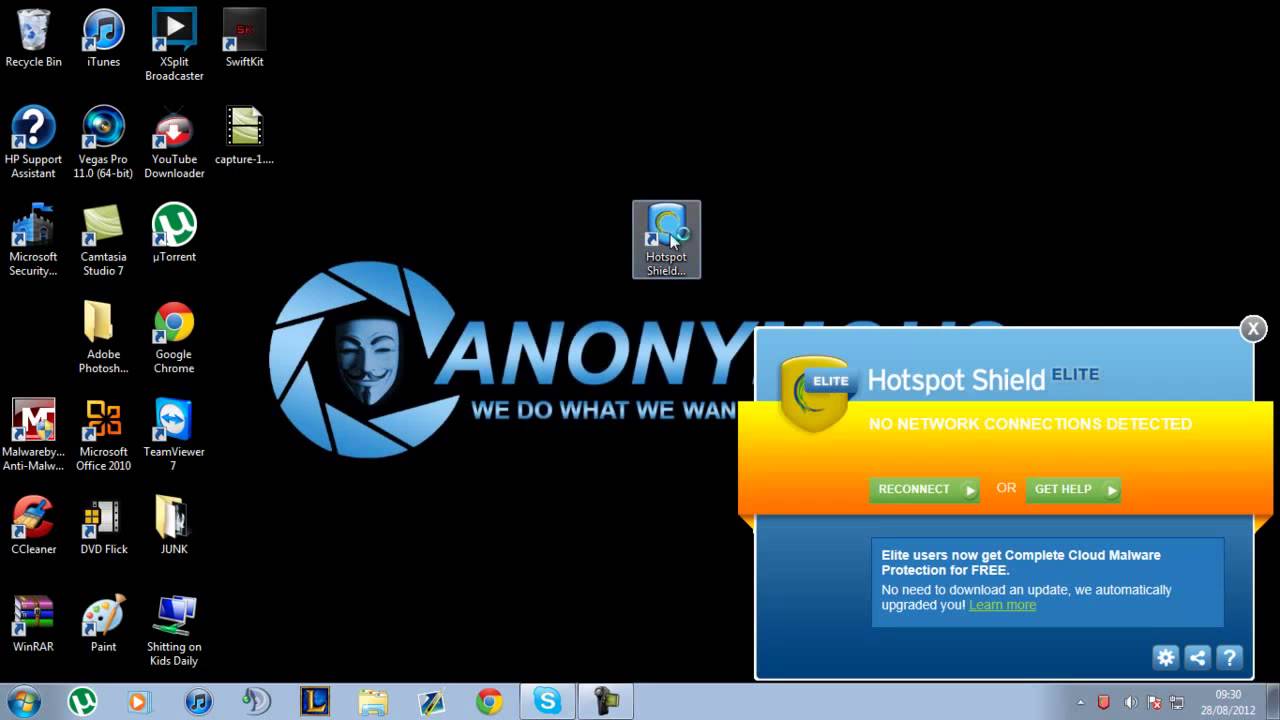Open the volume speaker tray icon
Viewport: 1280px width, 720px height.
(x=1130, y=703)
